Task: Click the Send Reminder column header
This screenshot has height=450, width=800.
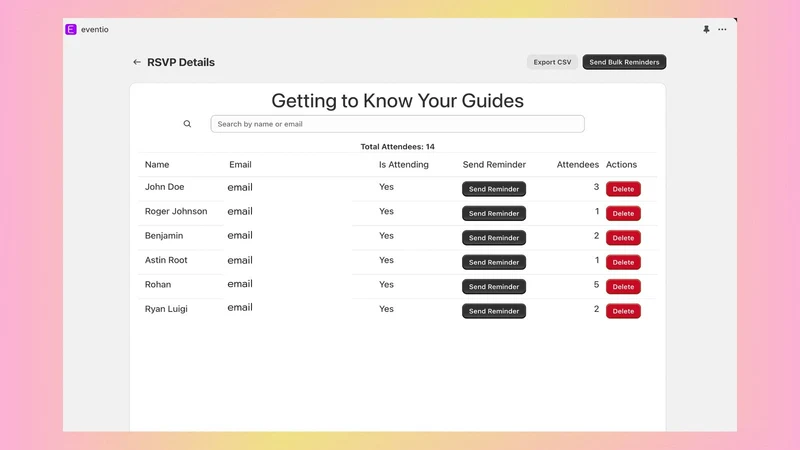Action: (x=494, y=165)
